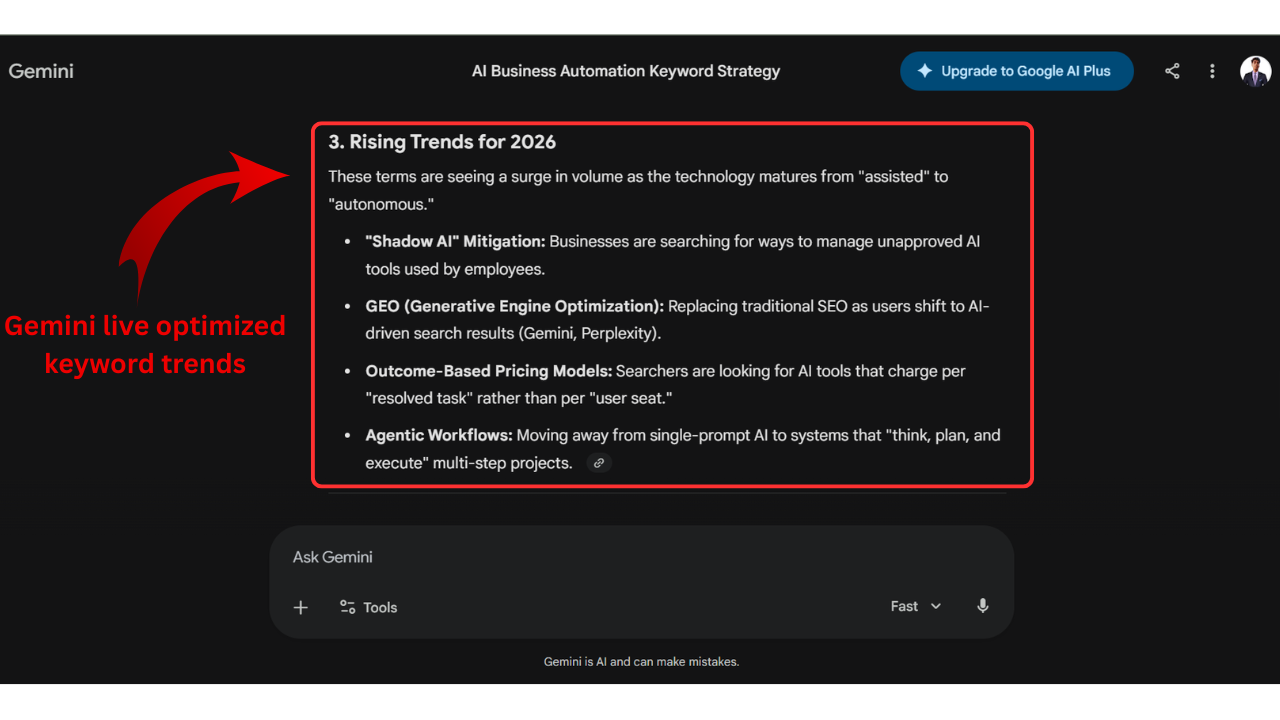Activate the microphone voice input icon
Screen dimensions: 1280x720
click(983, 606)
